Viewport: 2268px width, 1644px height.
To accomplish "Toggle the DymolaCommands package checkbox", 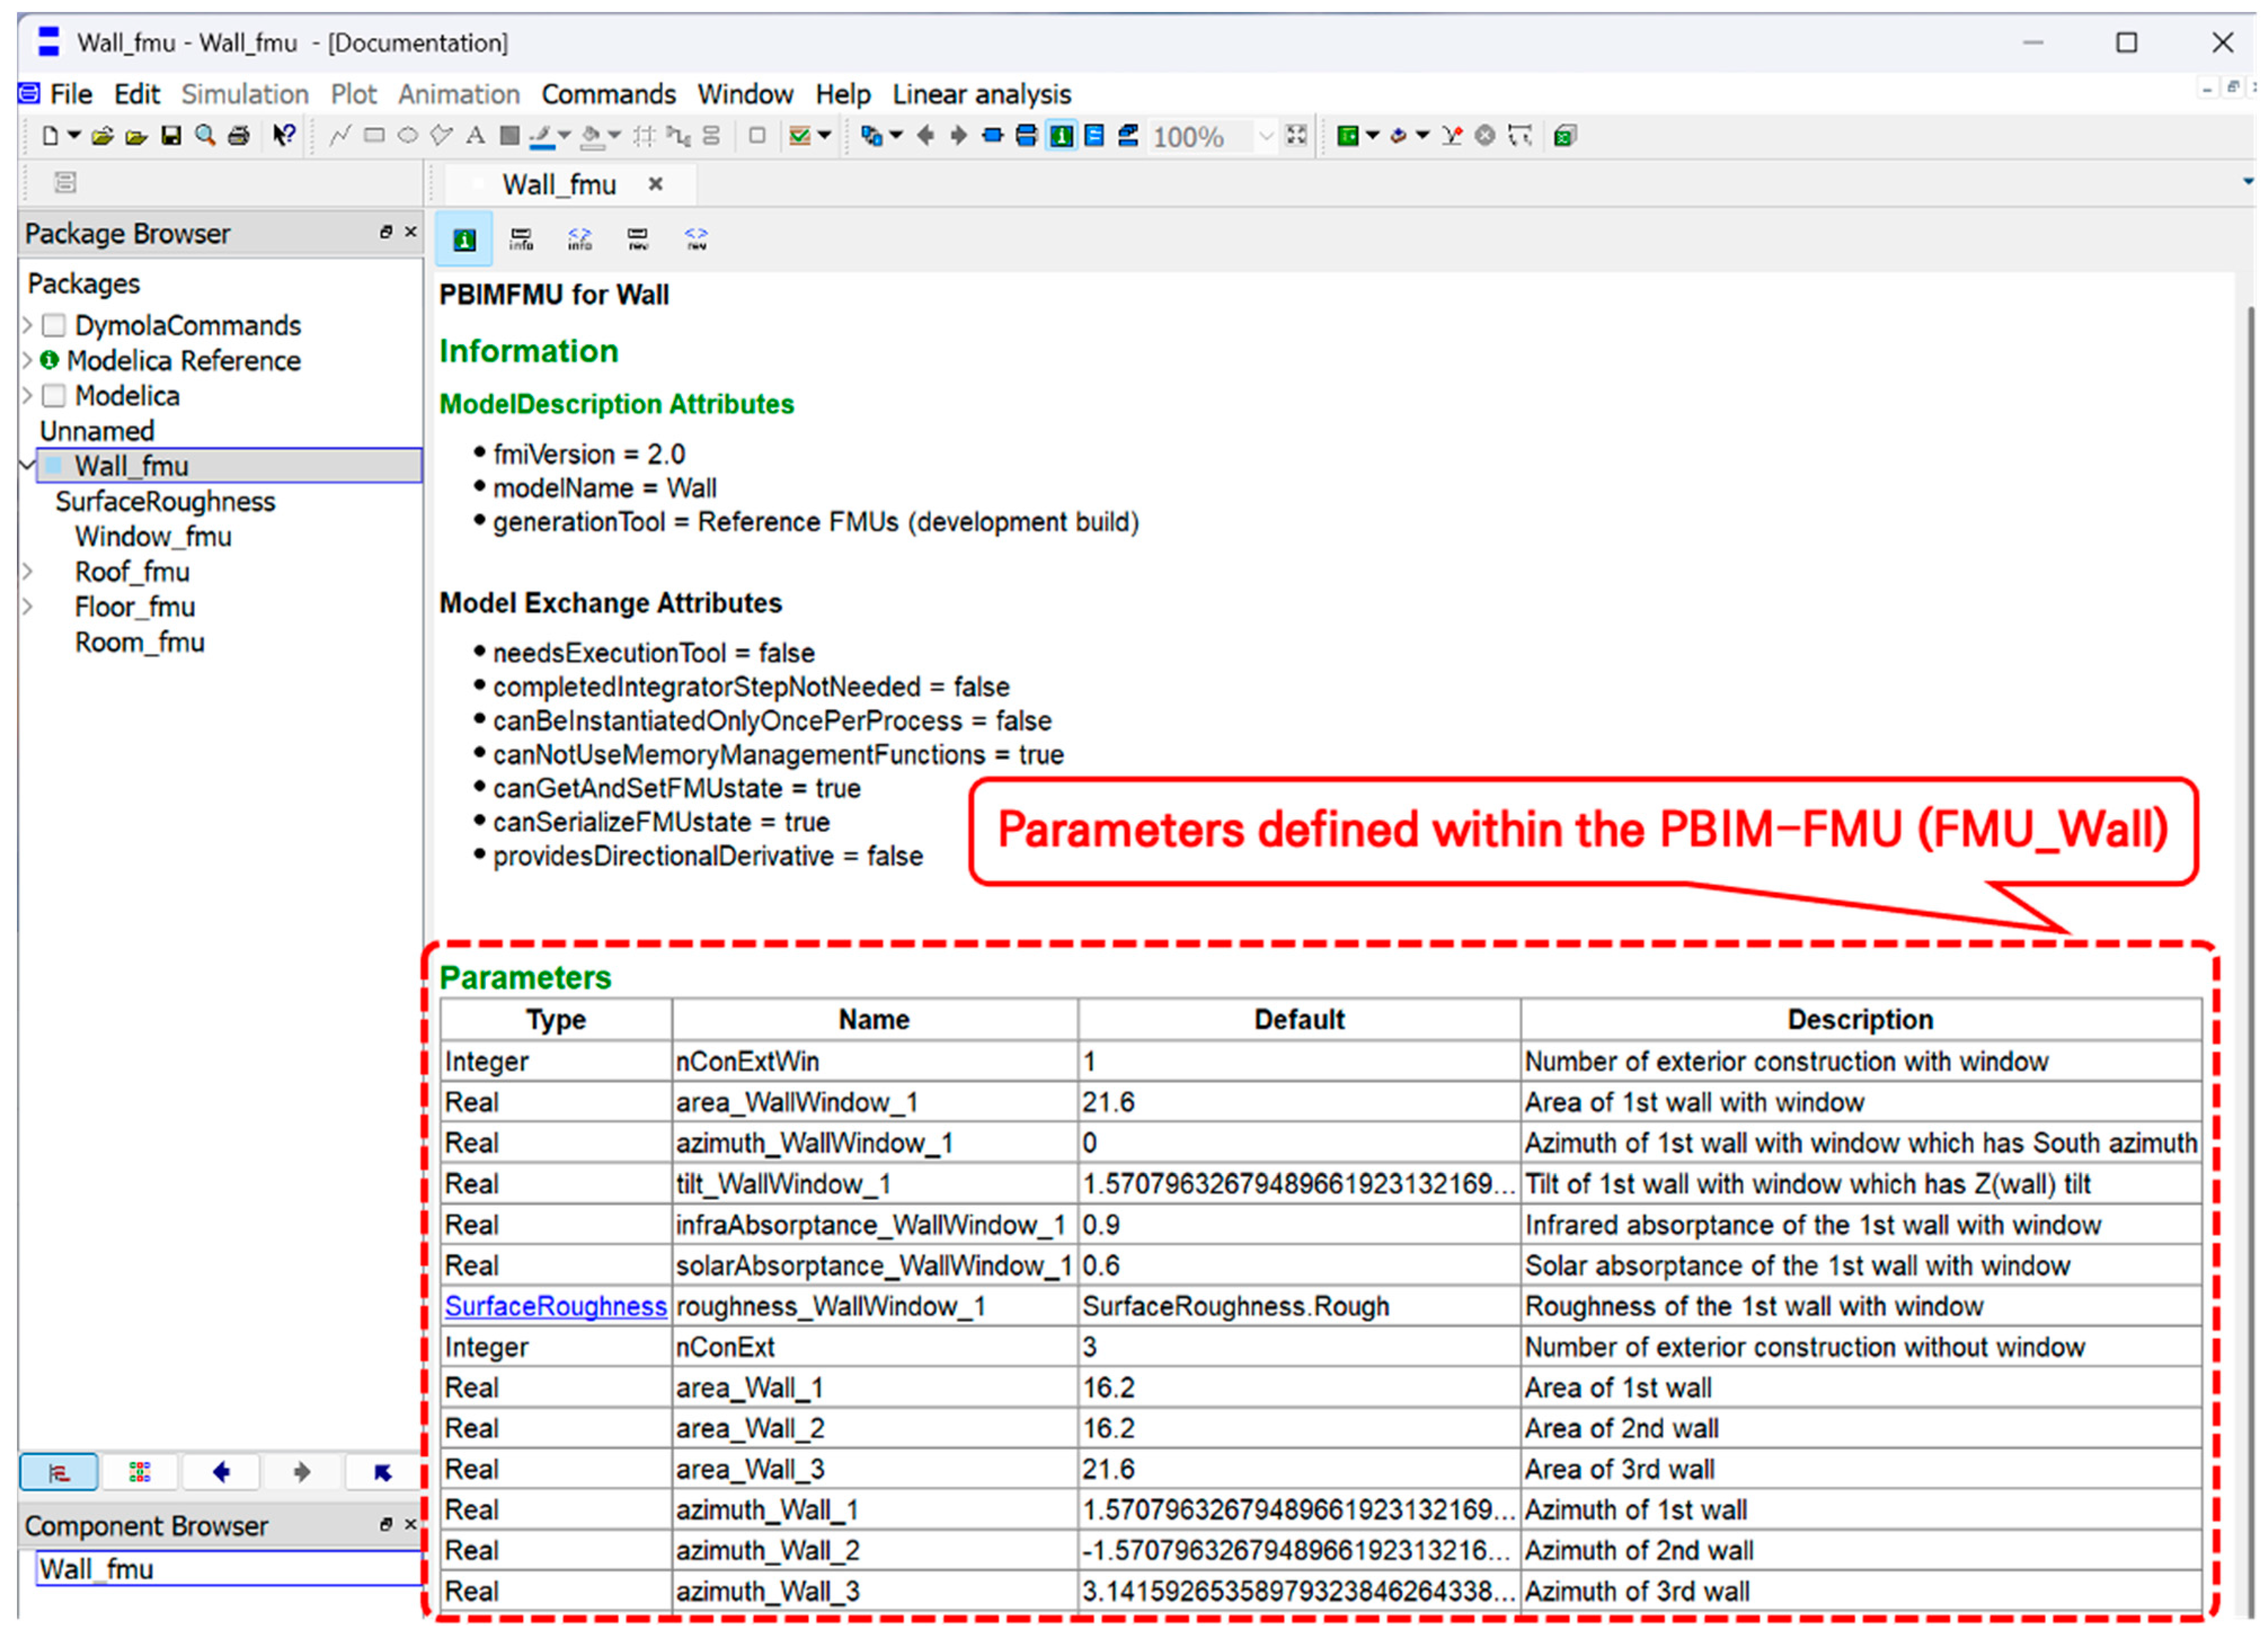I will point(54,326).
